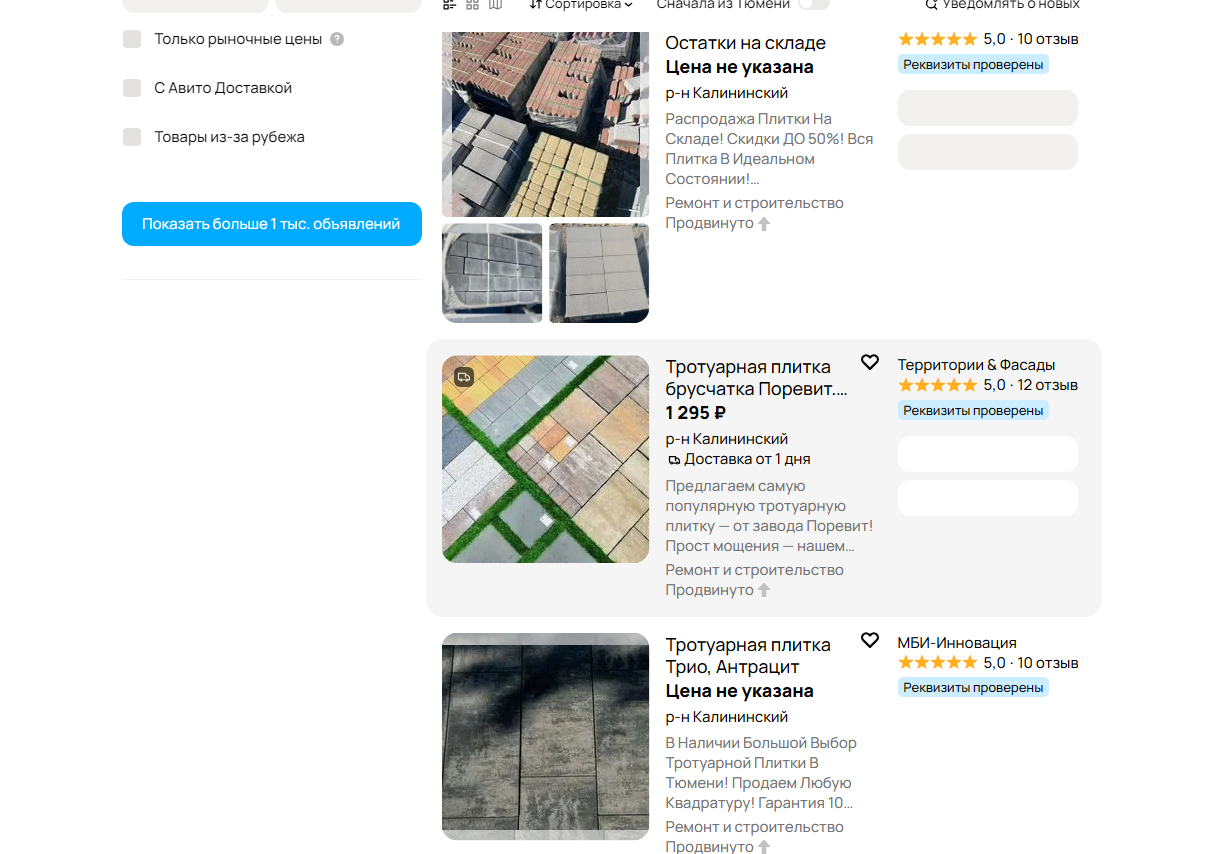Click Показать больше 1 тыс. объявлений button
The height and width of the screenshot is (854, 1206).
coord(272,224)
